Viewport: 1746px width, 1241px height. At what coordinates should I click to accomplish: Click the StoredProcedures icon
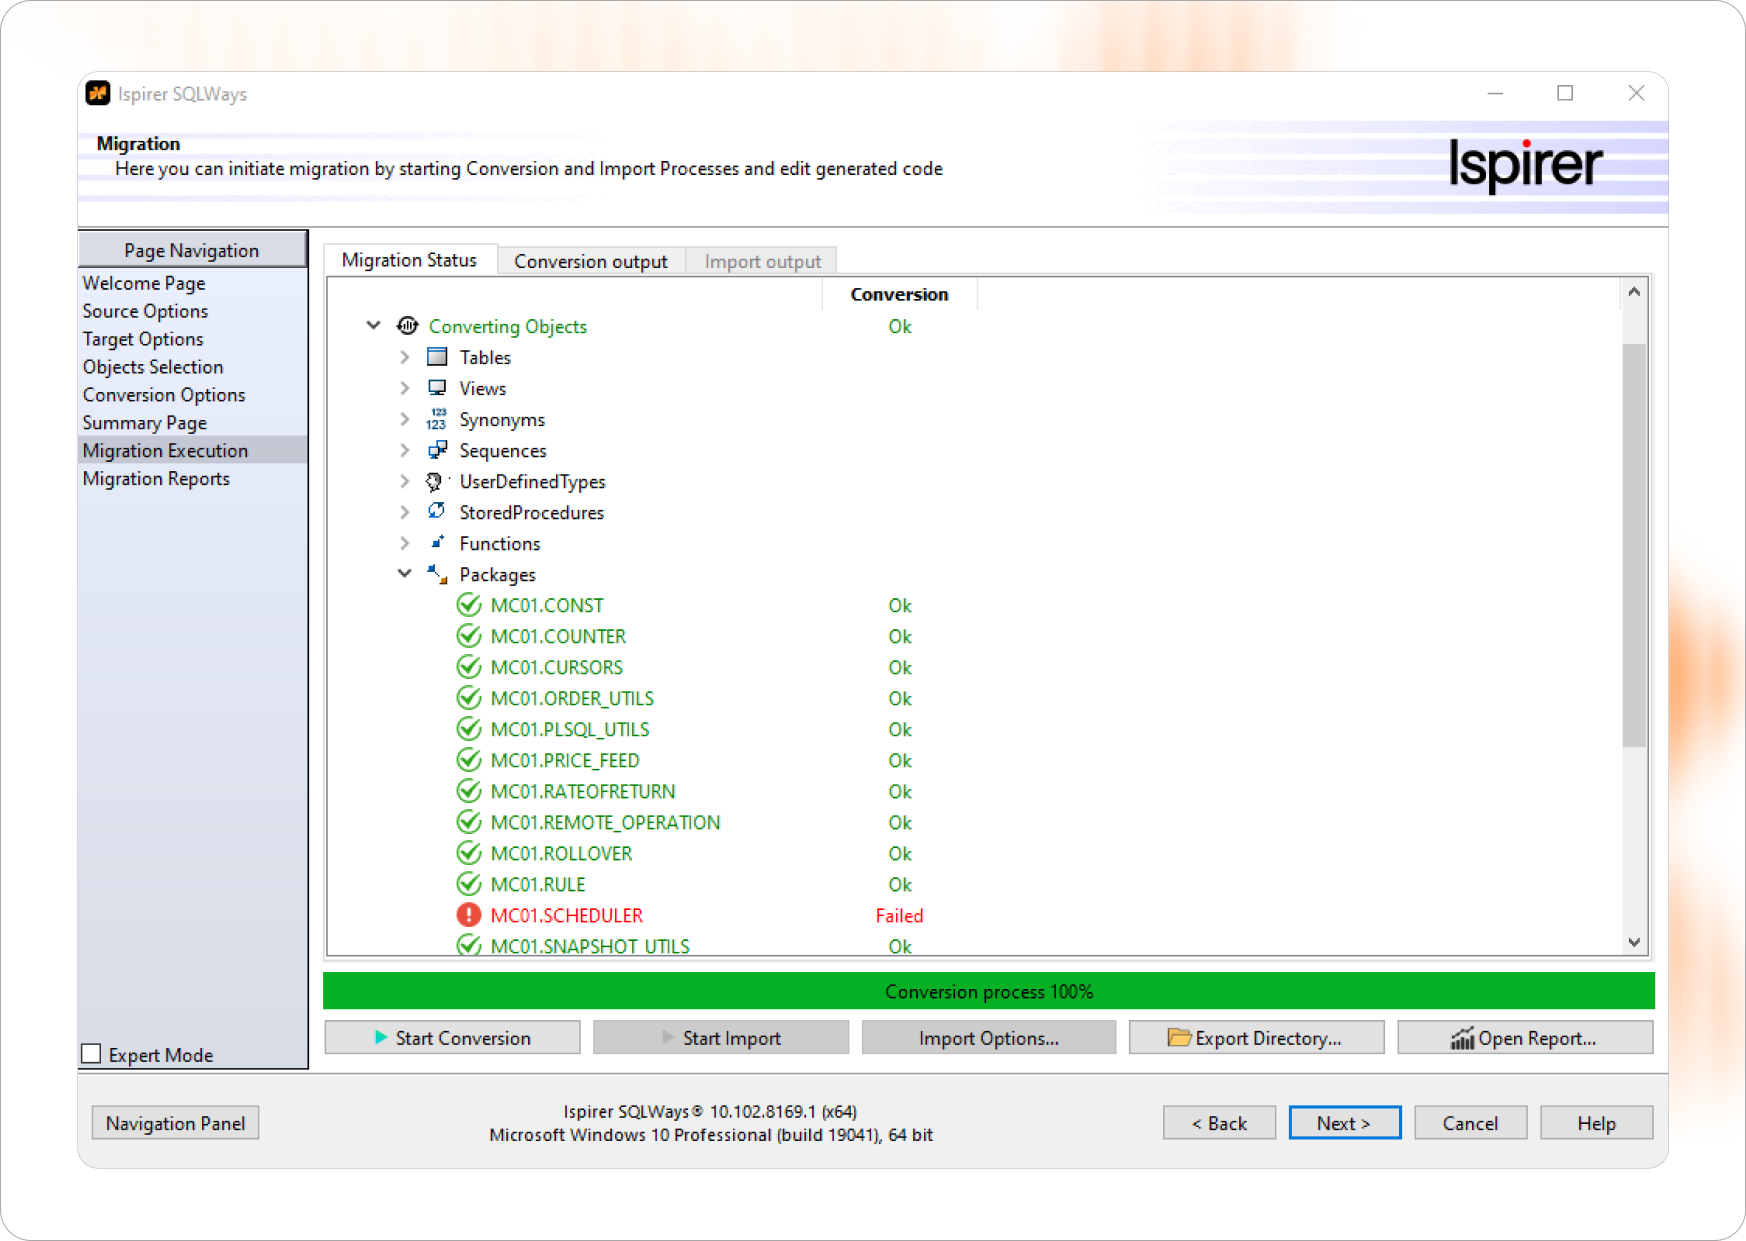[437, 512]
